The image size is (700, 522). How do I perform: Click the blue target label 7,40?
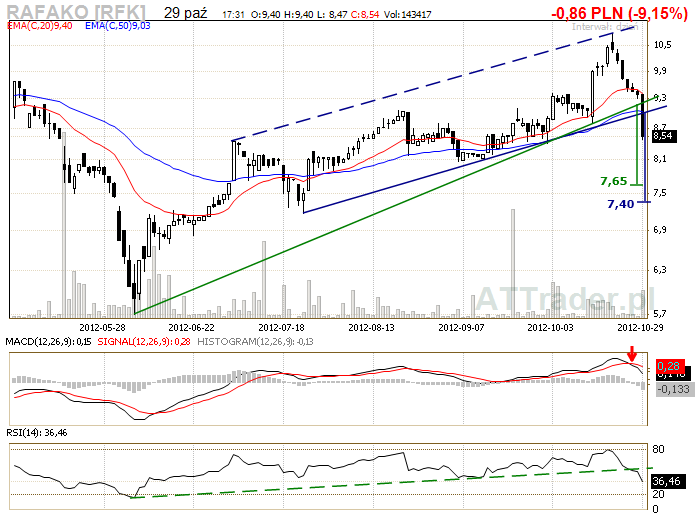(x=621, y=204)
